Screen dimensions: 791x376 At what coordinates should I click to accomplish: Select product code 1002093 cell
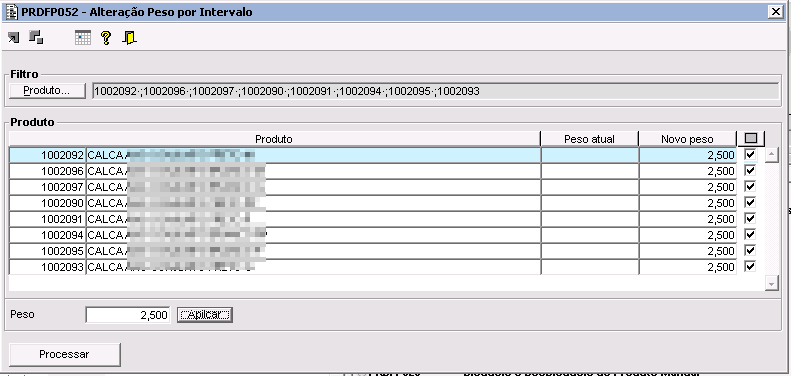tap(47, 267)
